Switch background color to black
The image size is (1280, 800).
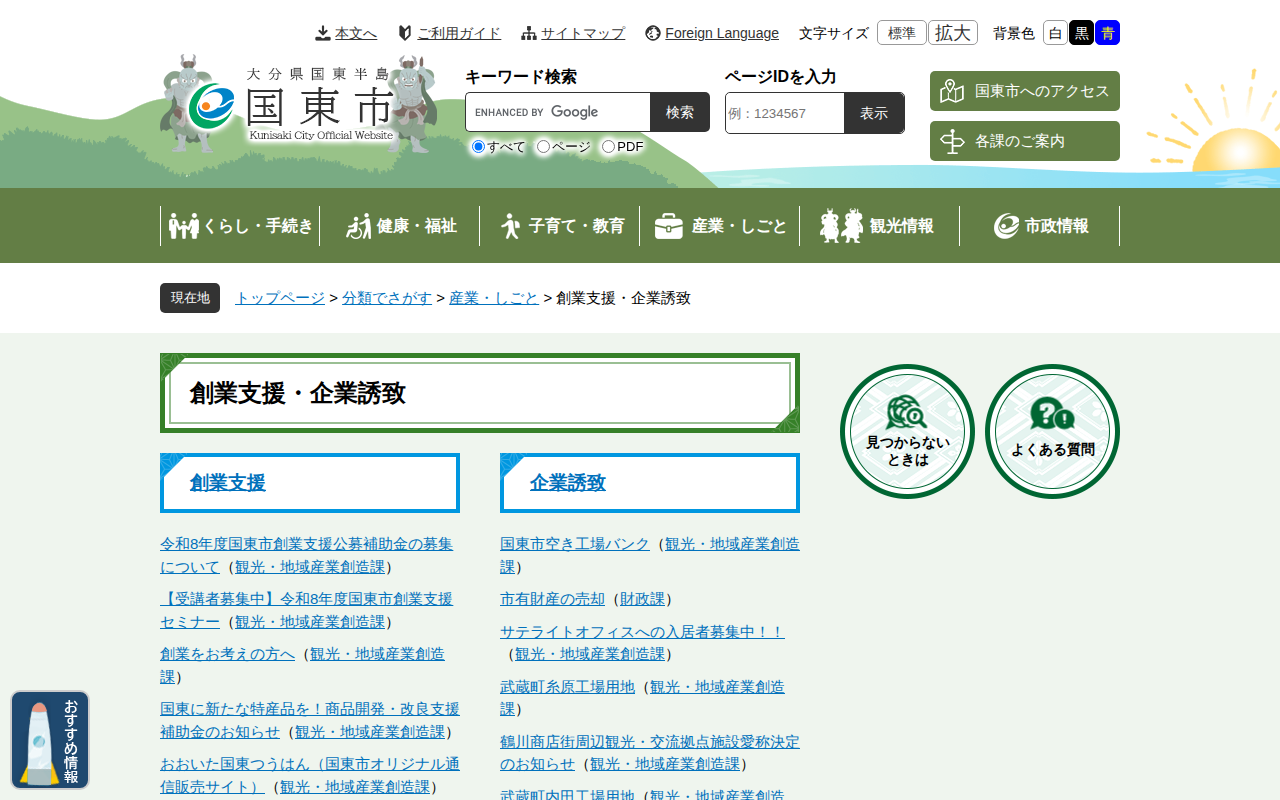[x=1081, y=33]
